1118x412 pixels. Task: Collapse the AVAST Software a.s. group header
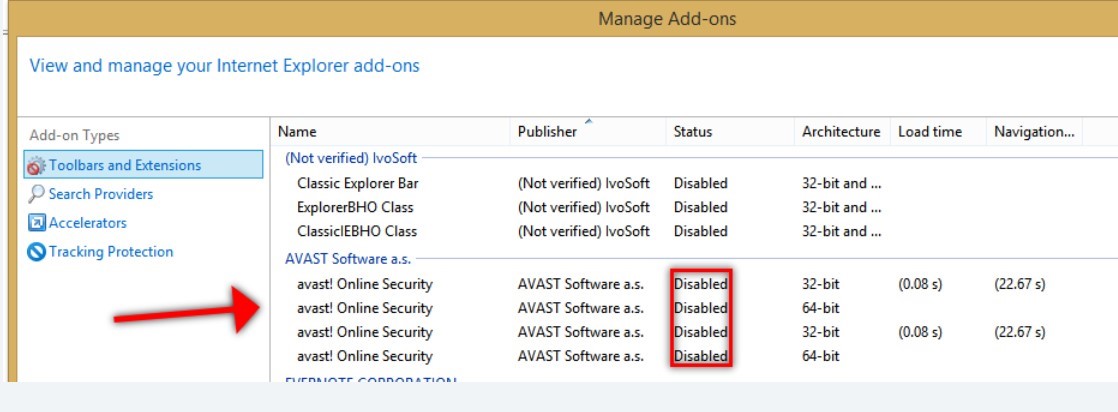point(348,259)
